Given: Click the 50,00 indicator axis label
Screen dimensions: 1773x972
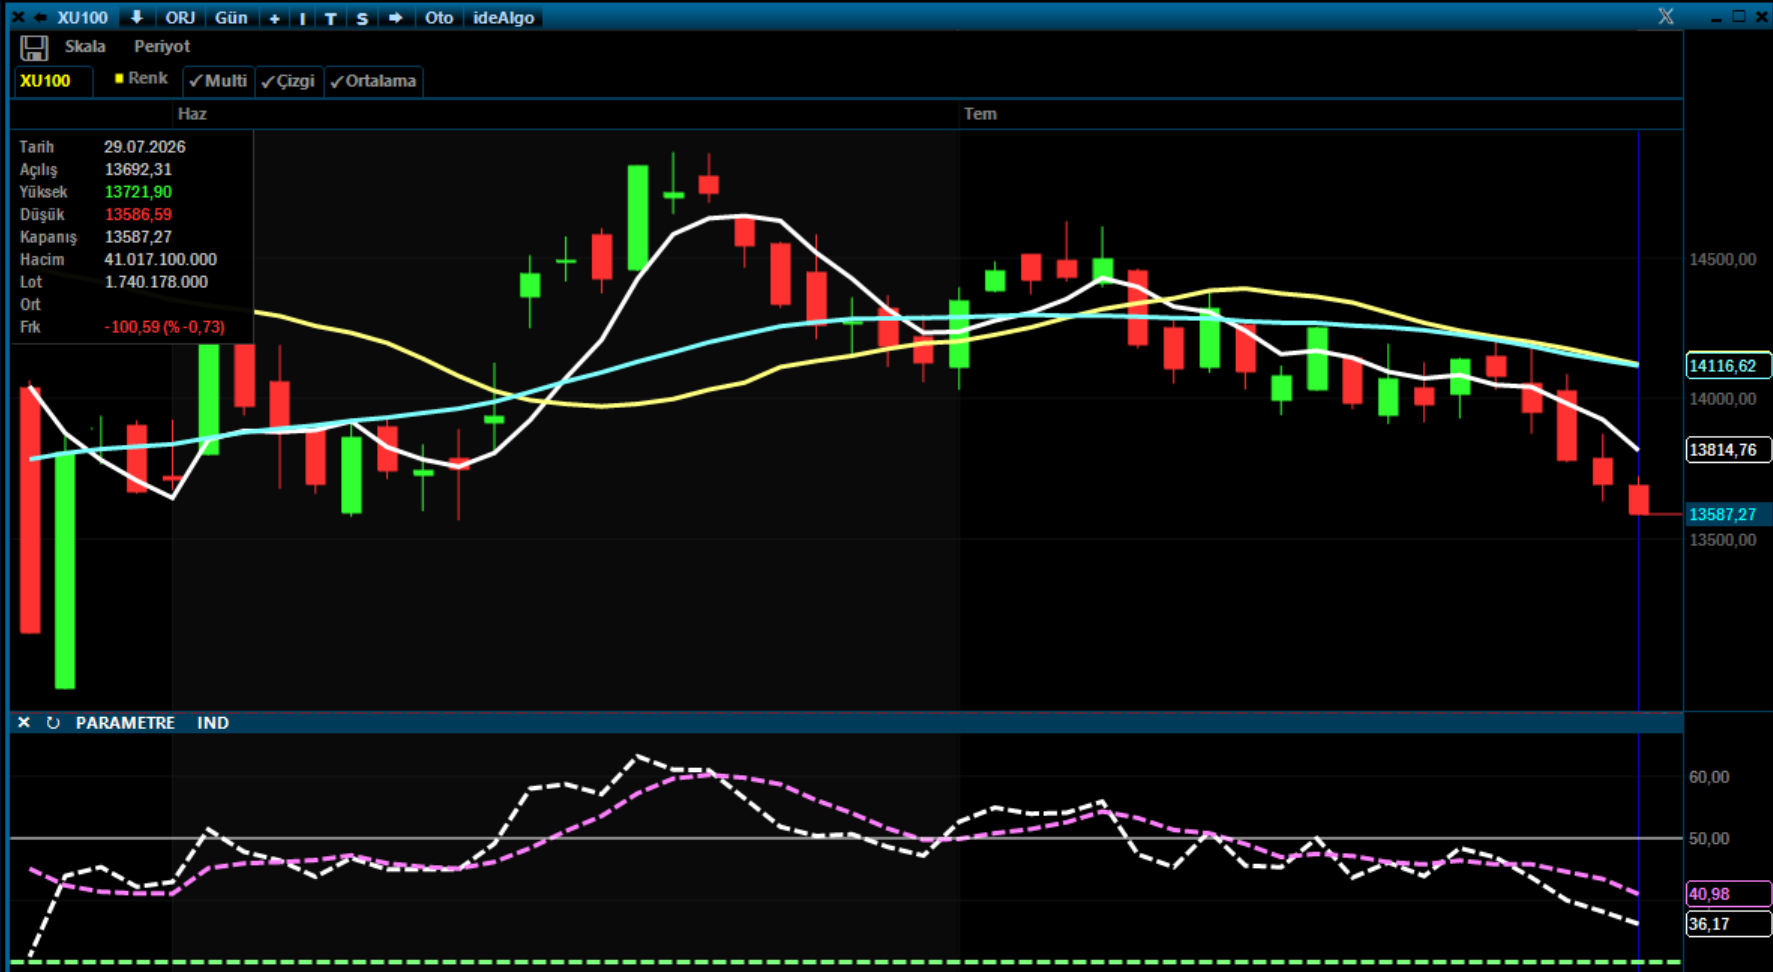Looking at the screenshot, I should tap(1709, 839).
